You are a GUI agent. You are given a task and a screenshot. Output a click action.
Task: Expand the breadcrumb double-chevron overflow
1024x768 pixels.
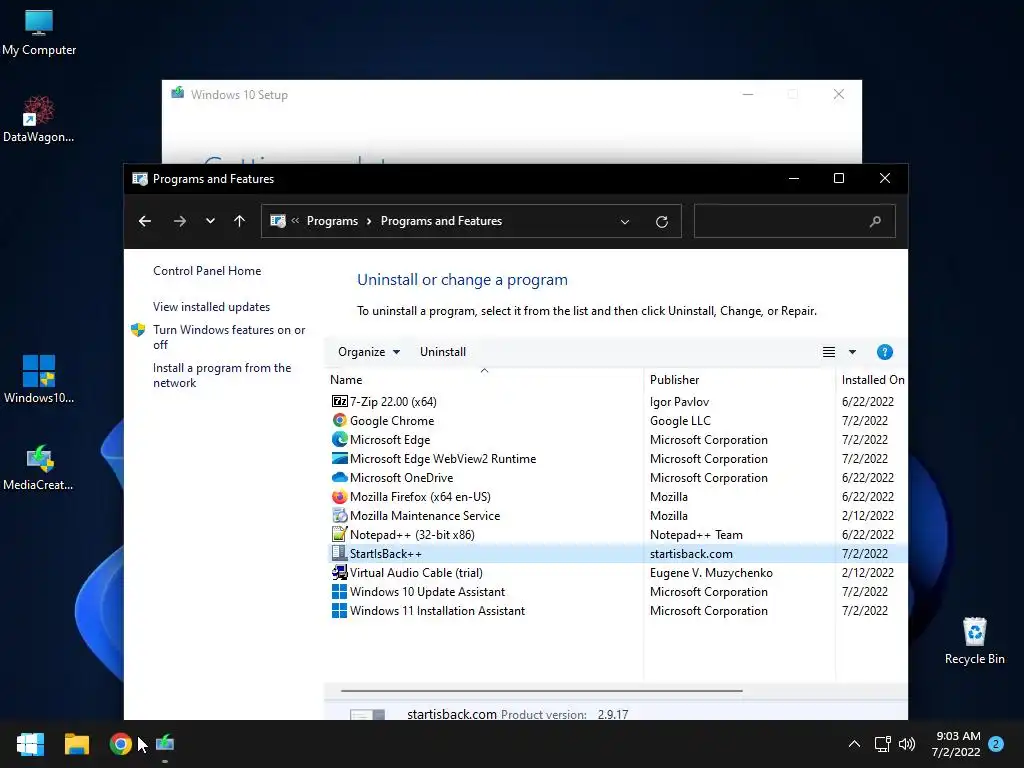click(295, 221)
